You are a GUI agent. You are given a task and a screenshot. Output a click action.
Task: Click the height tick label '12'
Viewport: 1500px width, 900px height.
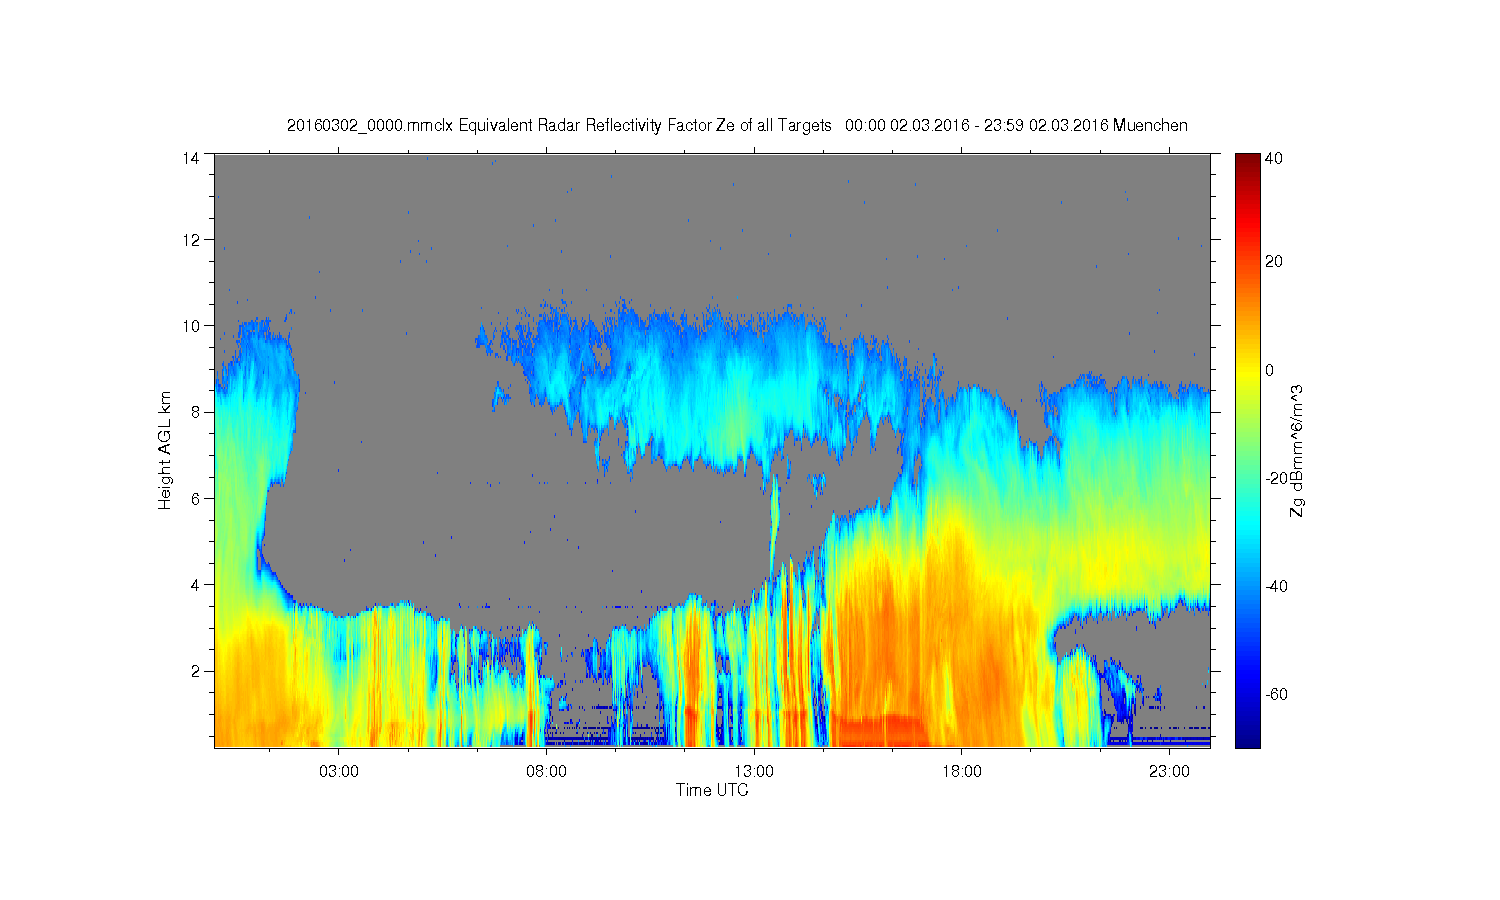tap(191, 239)
